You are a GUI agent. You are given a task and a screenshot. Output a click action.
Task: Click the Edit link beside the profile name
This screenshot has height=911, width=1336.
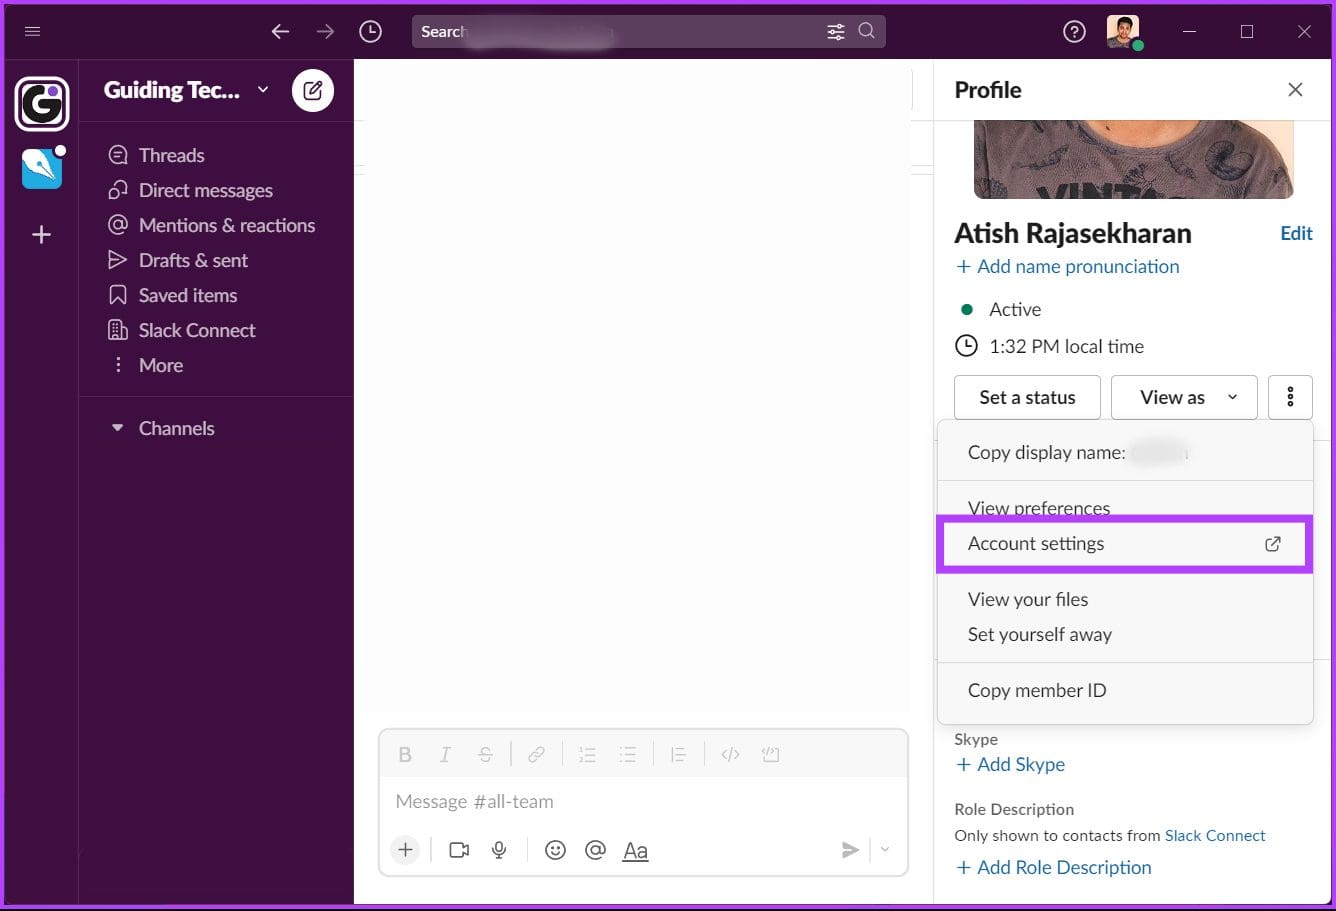(1296, 233)
